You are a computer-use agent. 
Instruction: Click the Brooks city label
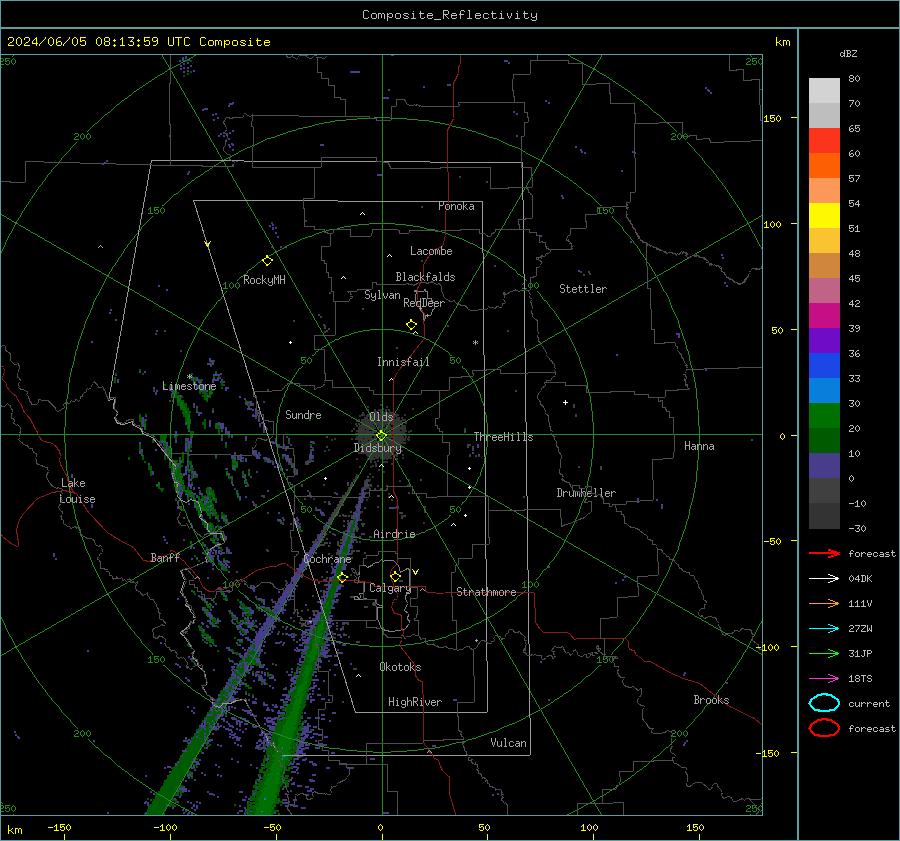coord(711,700)
